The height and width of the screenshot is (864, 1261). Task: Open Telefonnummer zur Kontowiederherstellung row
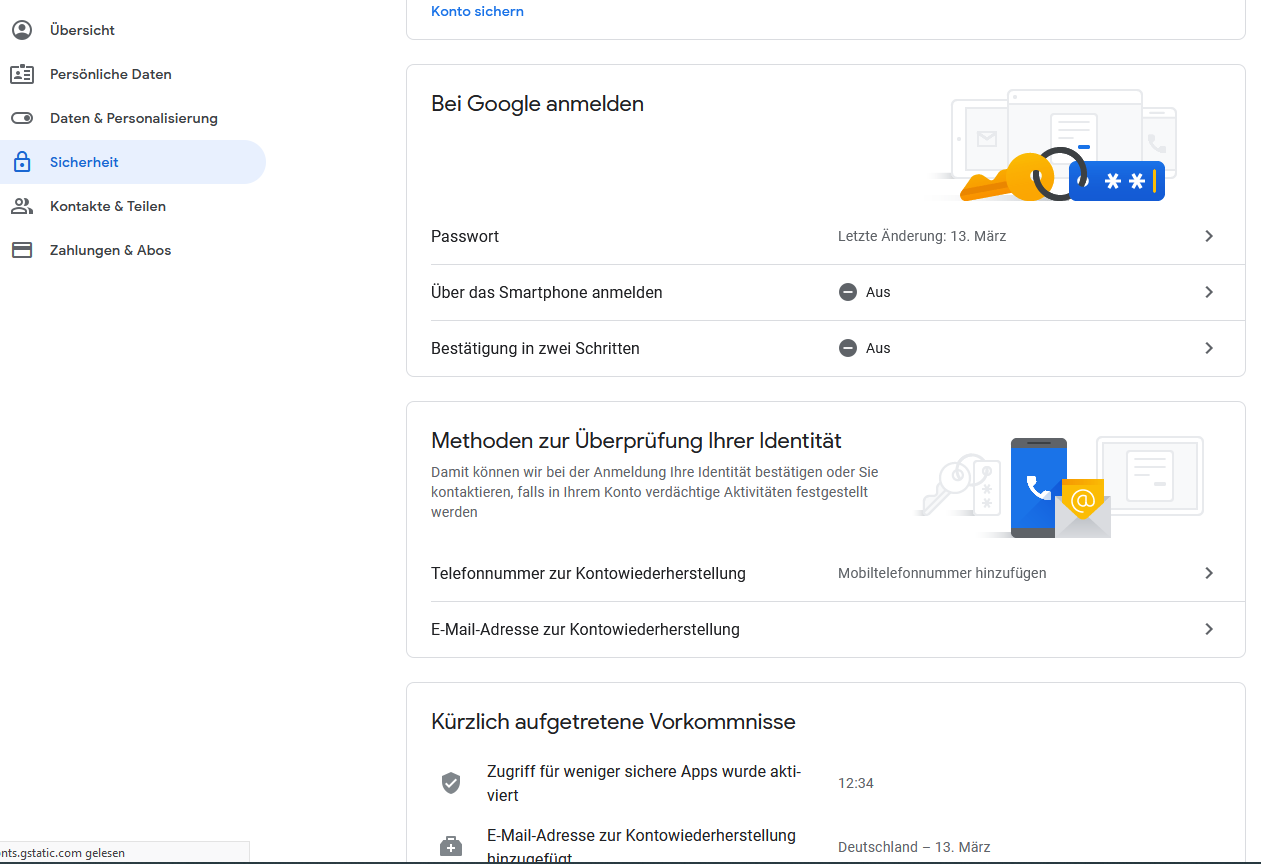coord(826,573)
